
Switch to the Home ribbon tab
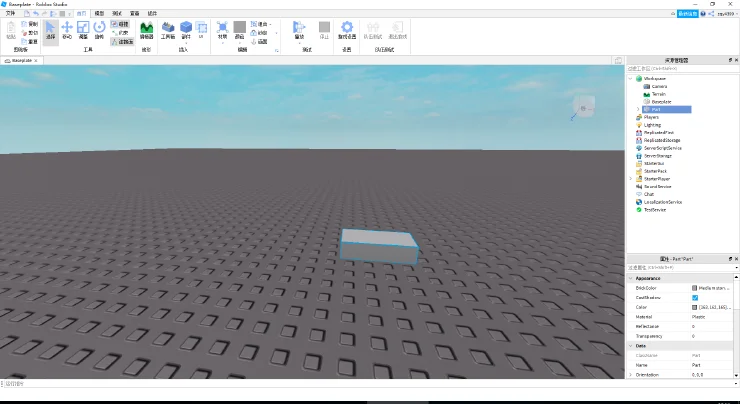click(x=81, y=14)
